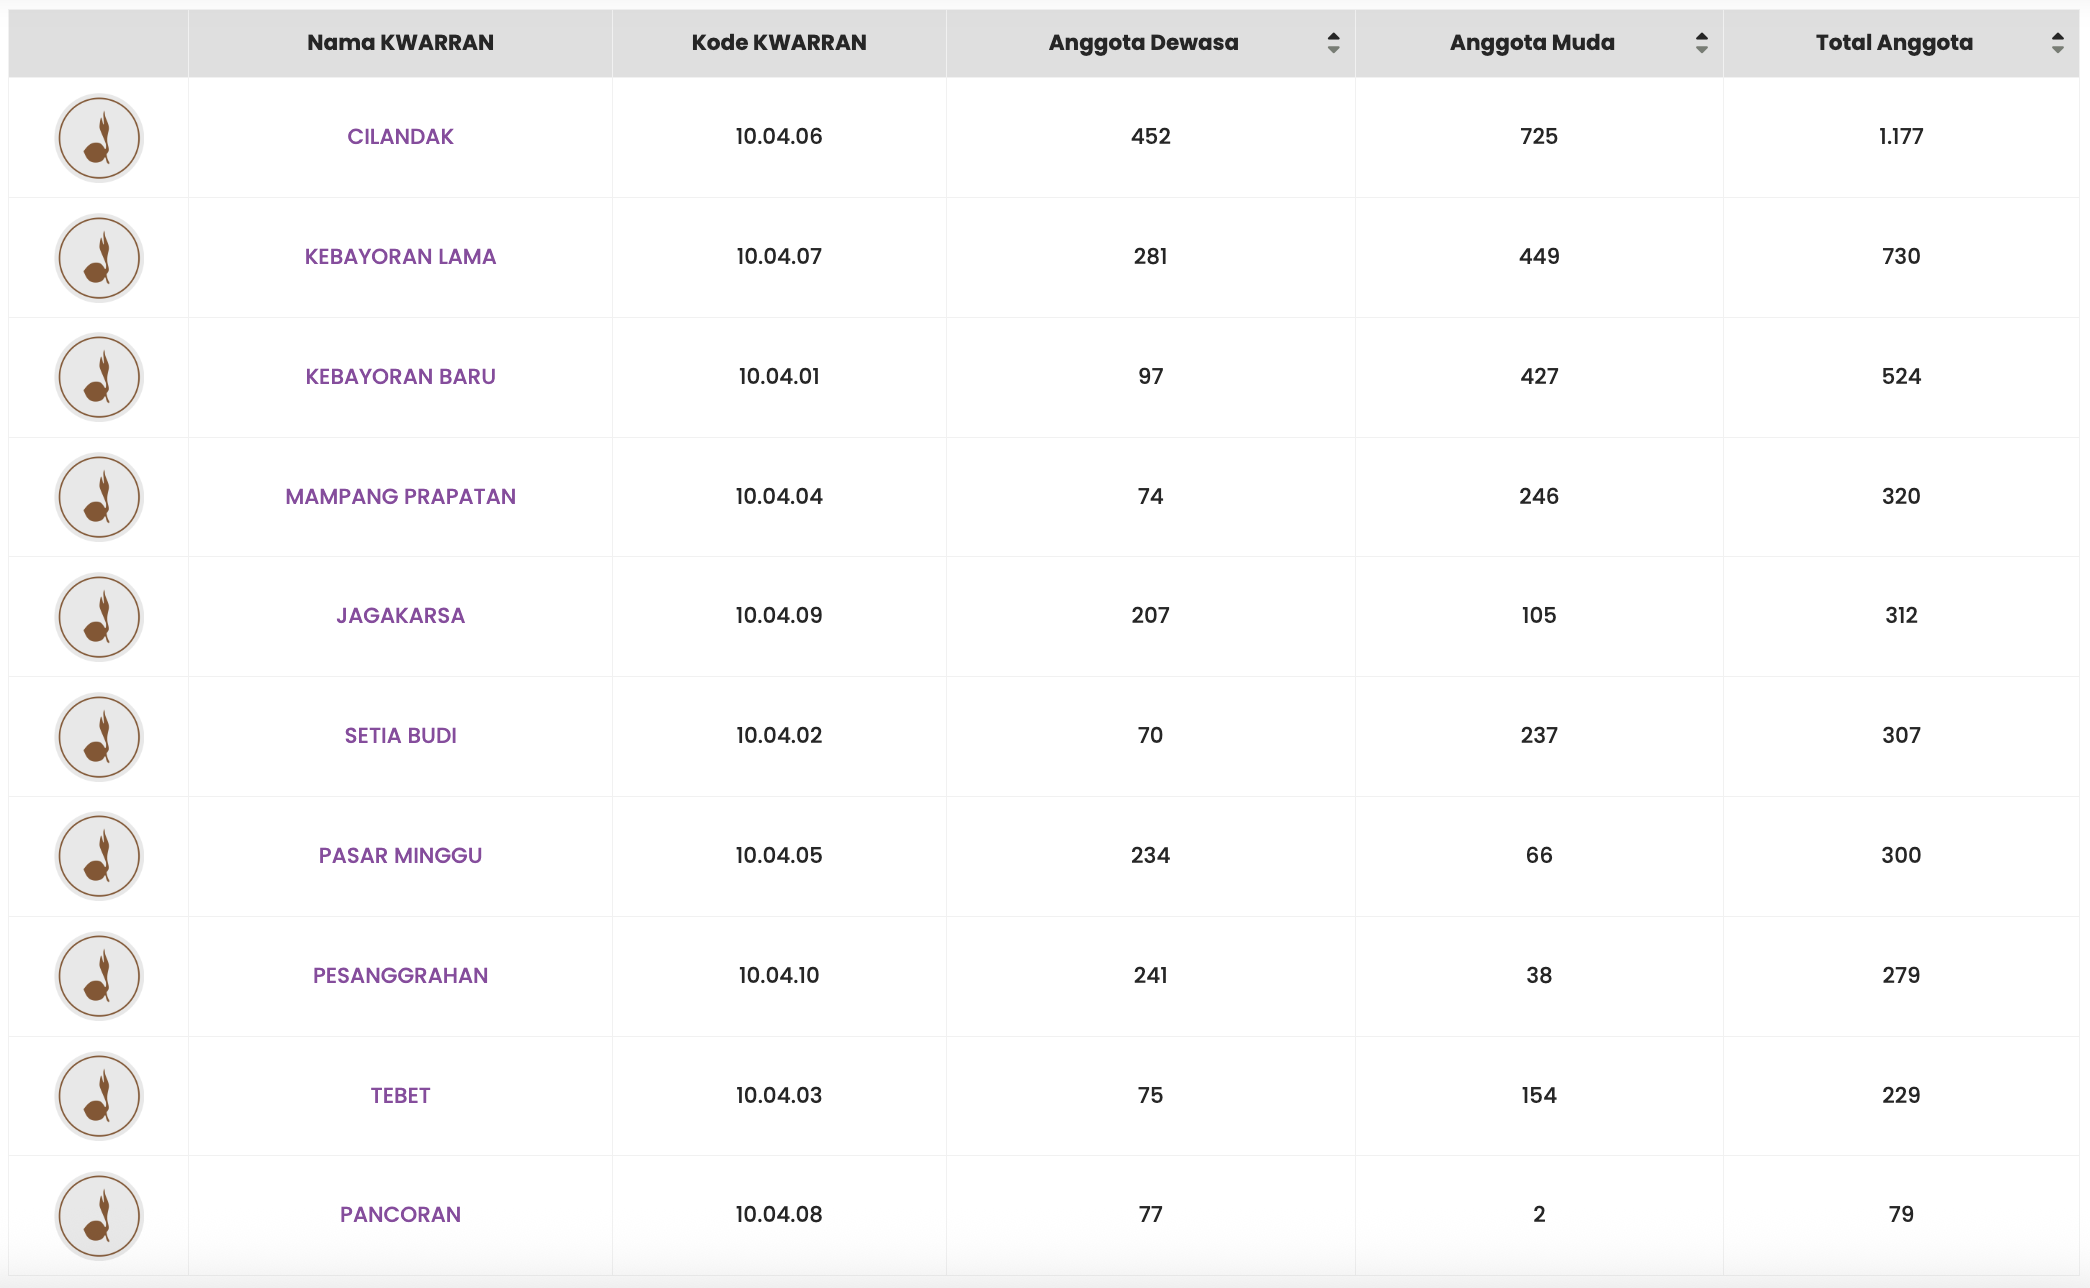Select the code 10.04.05
2090x1288 pixels.
click(779, 856)
